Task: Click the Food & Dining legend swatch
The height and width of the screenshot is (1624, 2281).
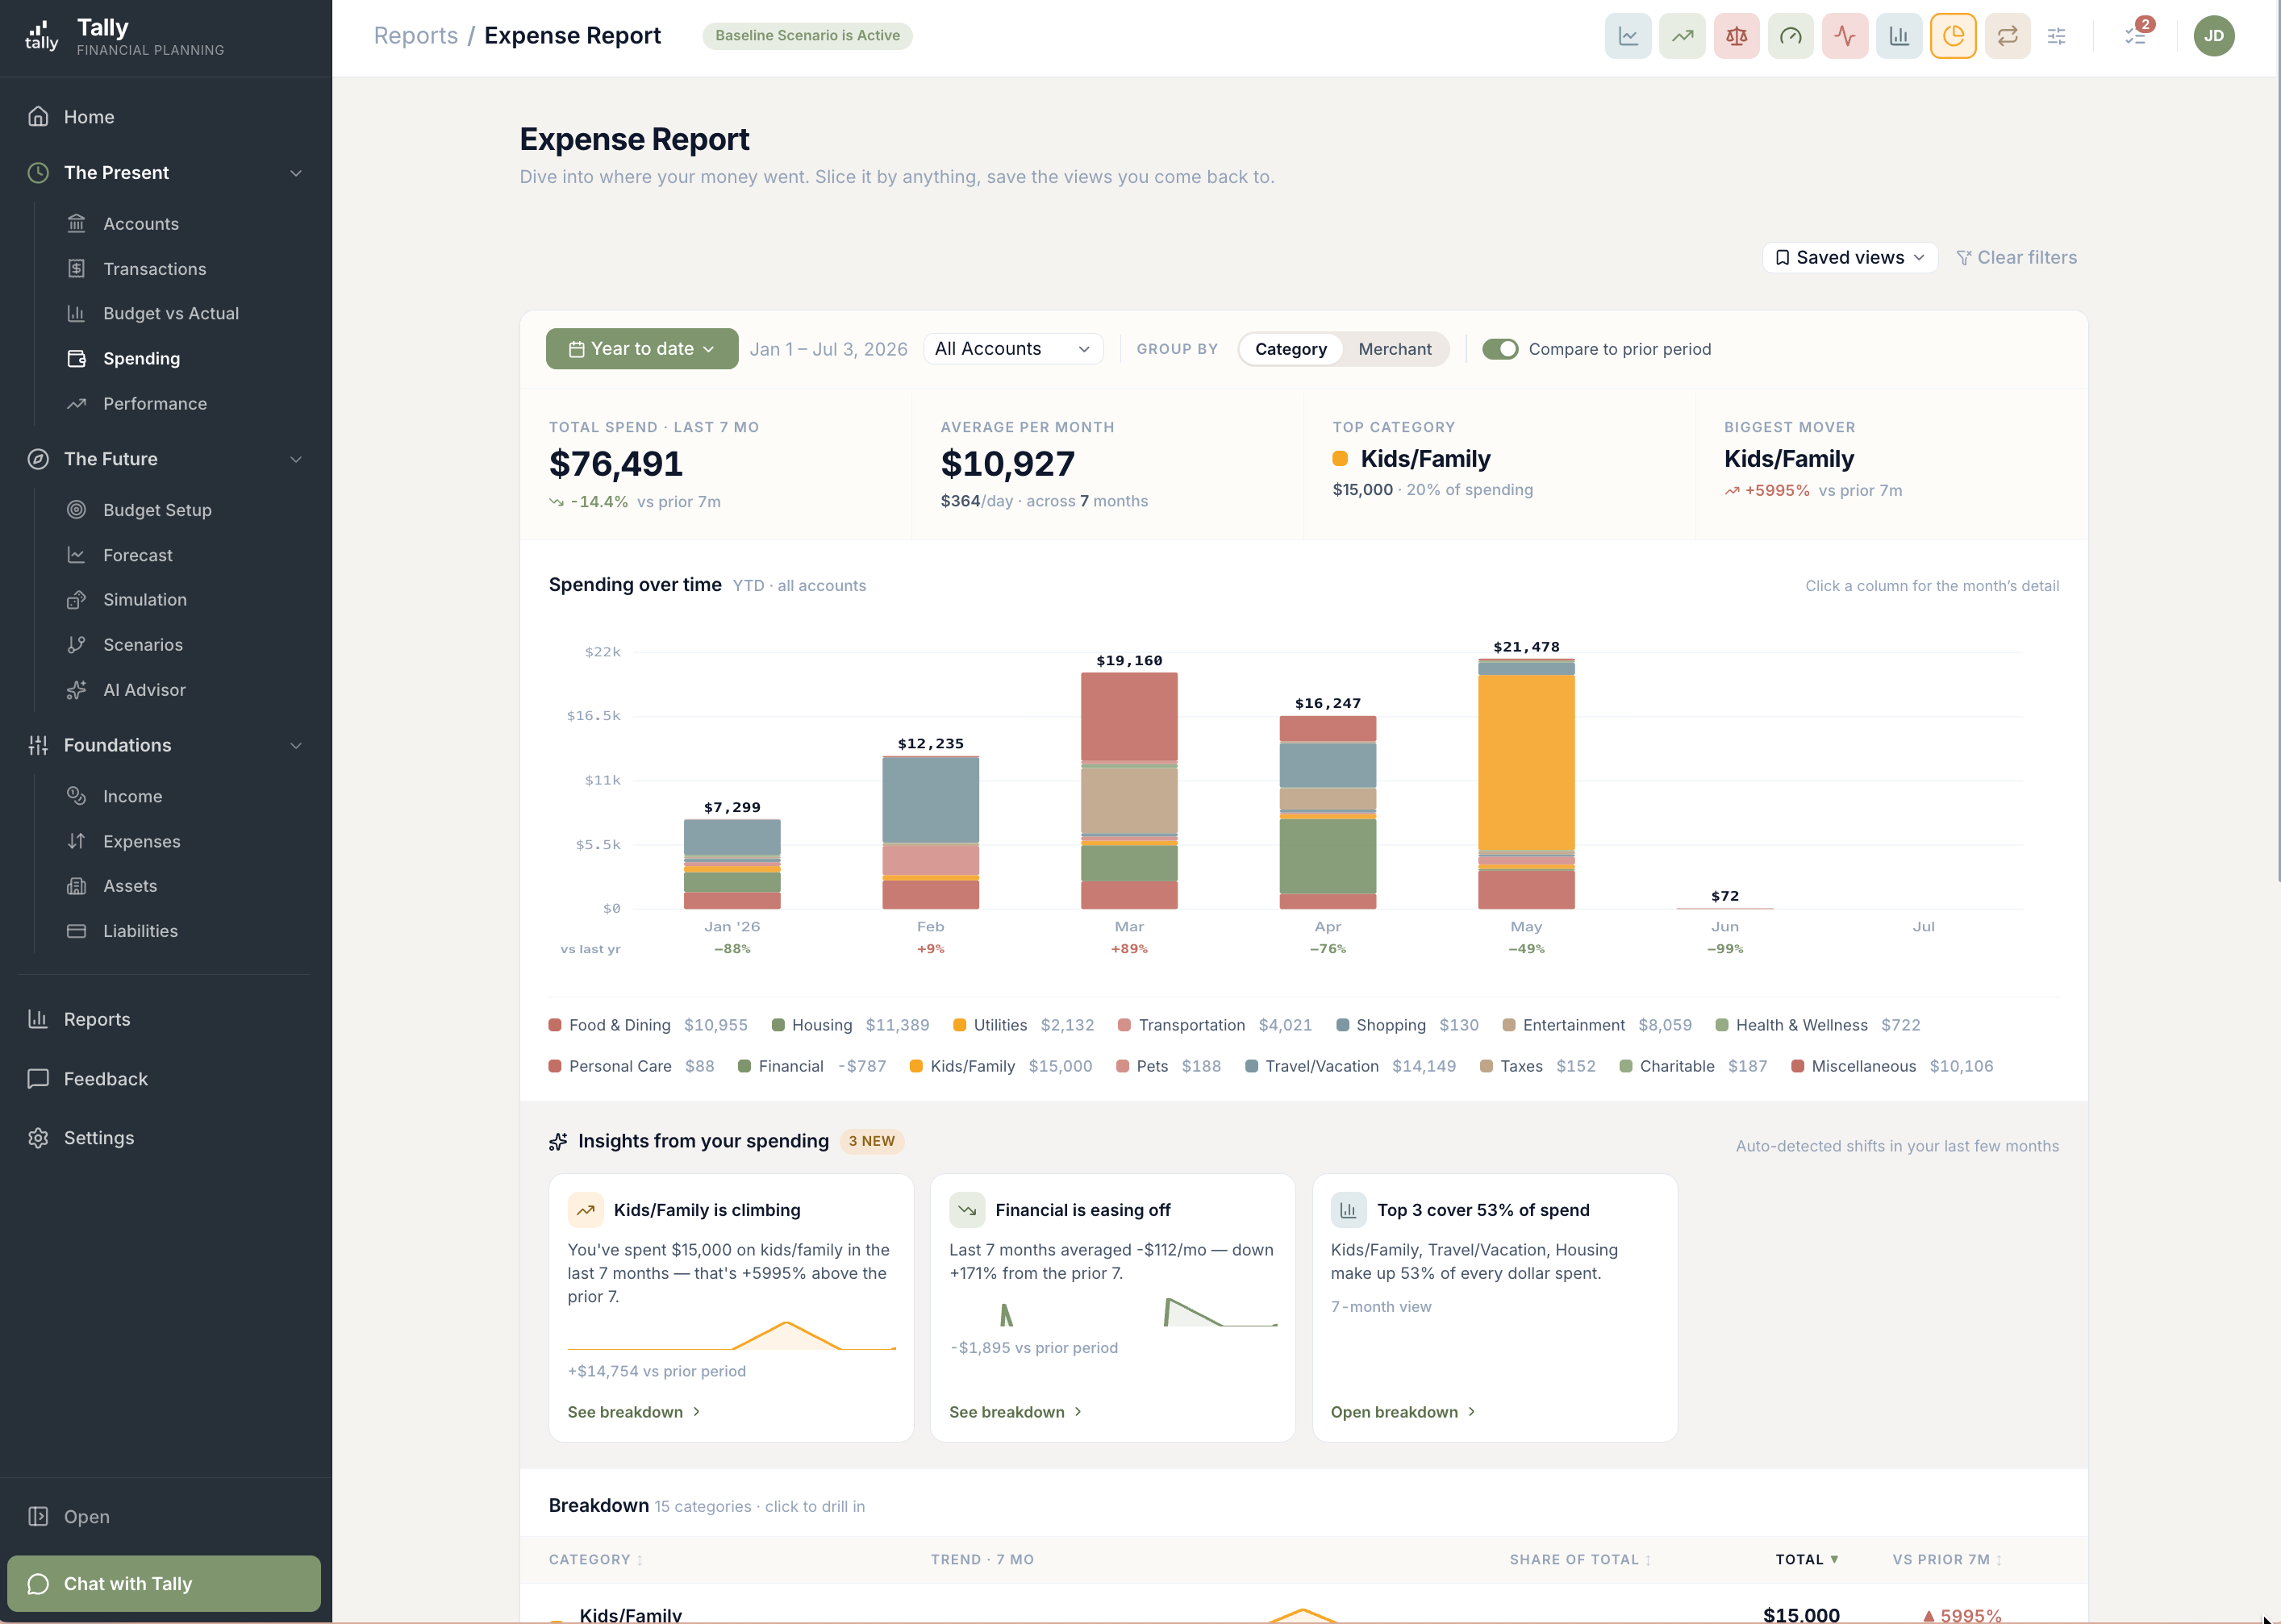Action: (x=555, y=1025)
